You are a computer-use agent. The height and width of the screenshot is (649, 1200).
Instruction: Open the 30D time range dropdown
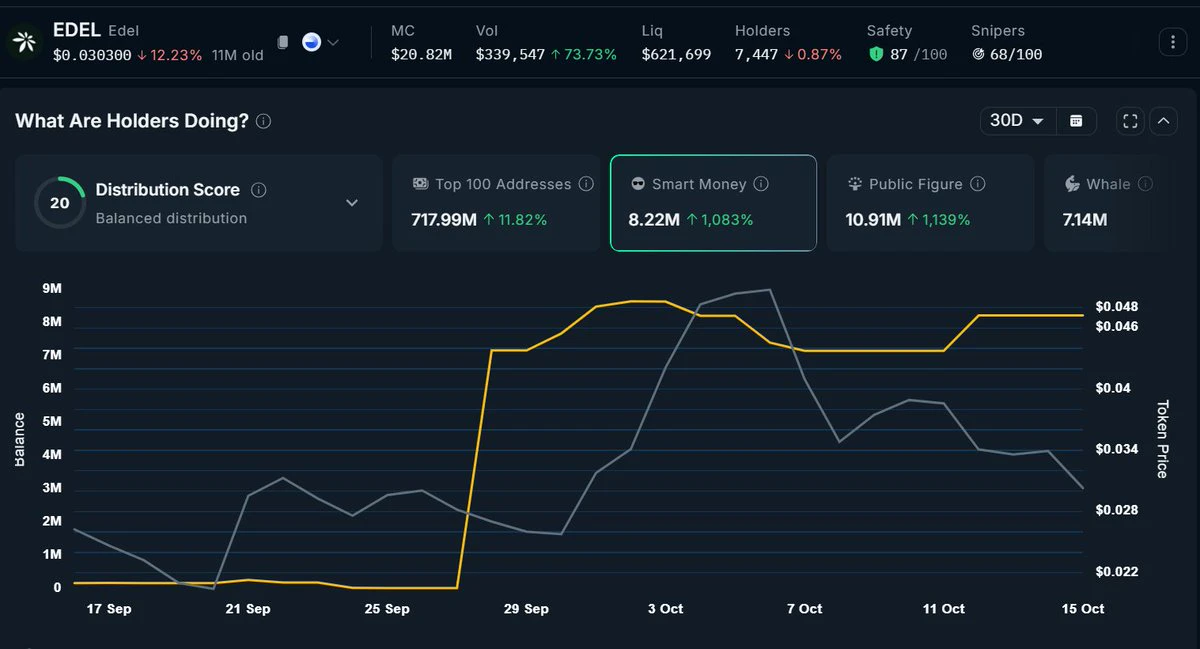1017,121
